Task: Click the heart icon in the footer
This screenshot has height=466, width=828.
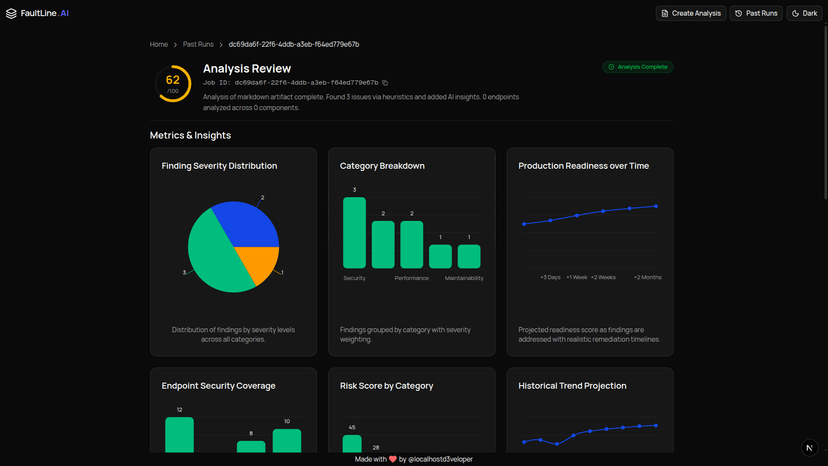Action: click(x=393, y=459)
